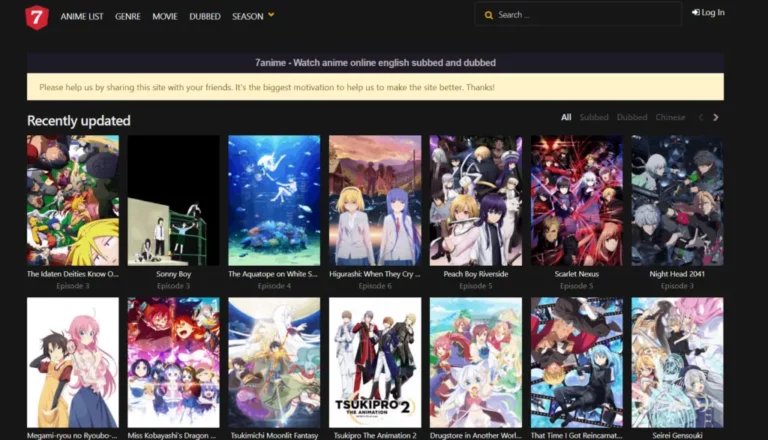Image resolution: width=768 pixels, height=440 pixels.
Task: Click the Log In icon link
Action: coord(708,13)
